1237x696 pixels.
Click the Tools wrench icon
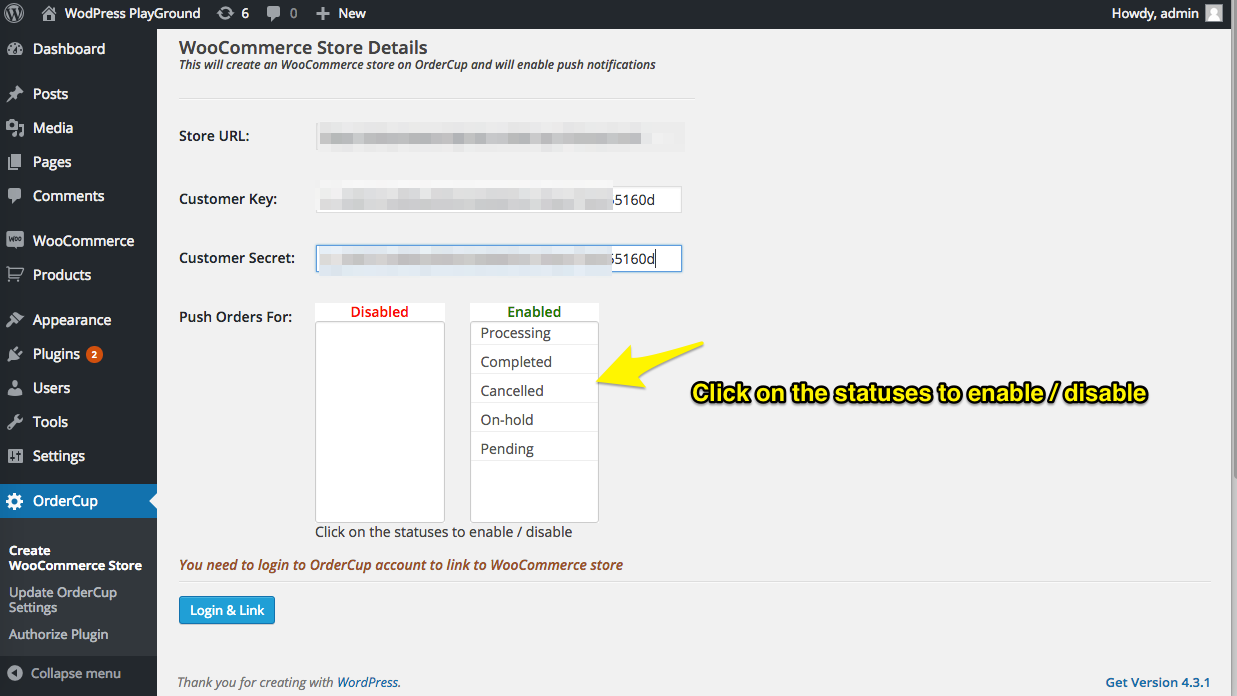[x=15, y=422]
